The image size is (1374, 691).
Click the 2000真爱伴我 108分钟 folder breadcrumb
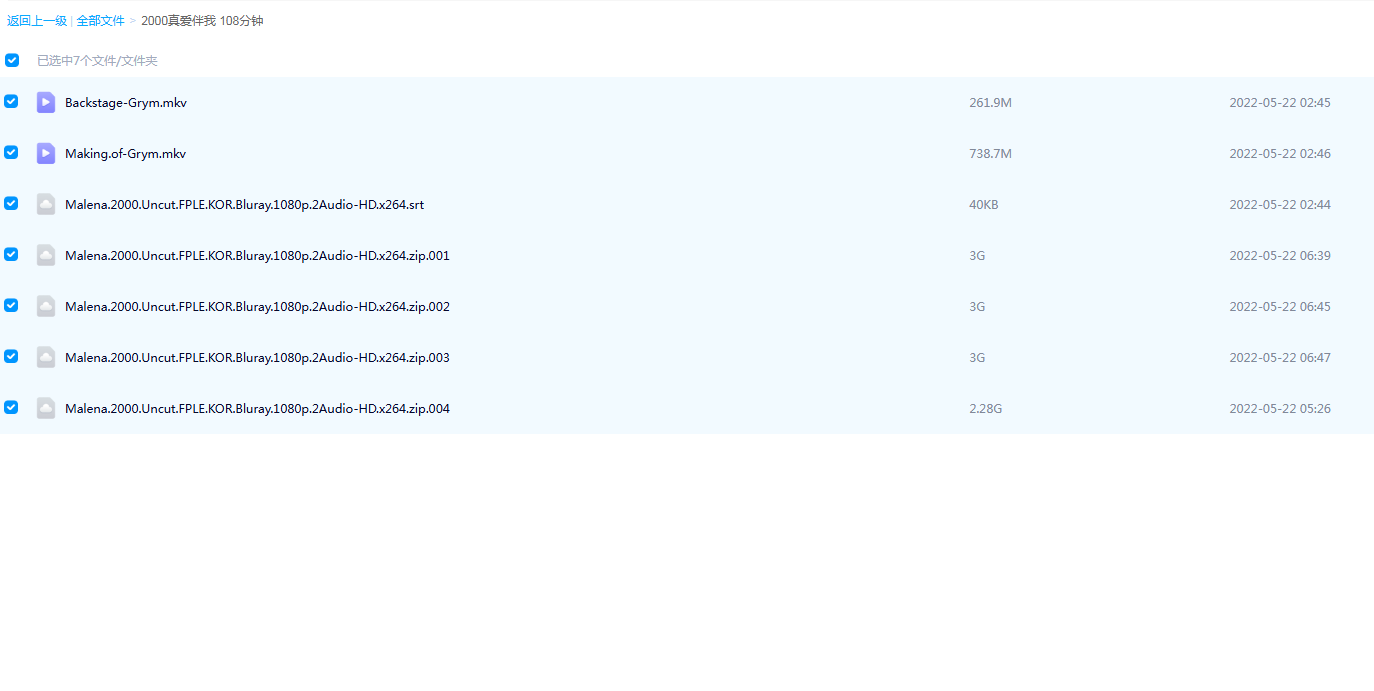point(202,21)
